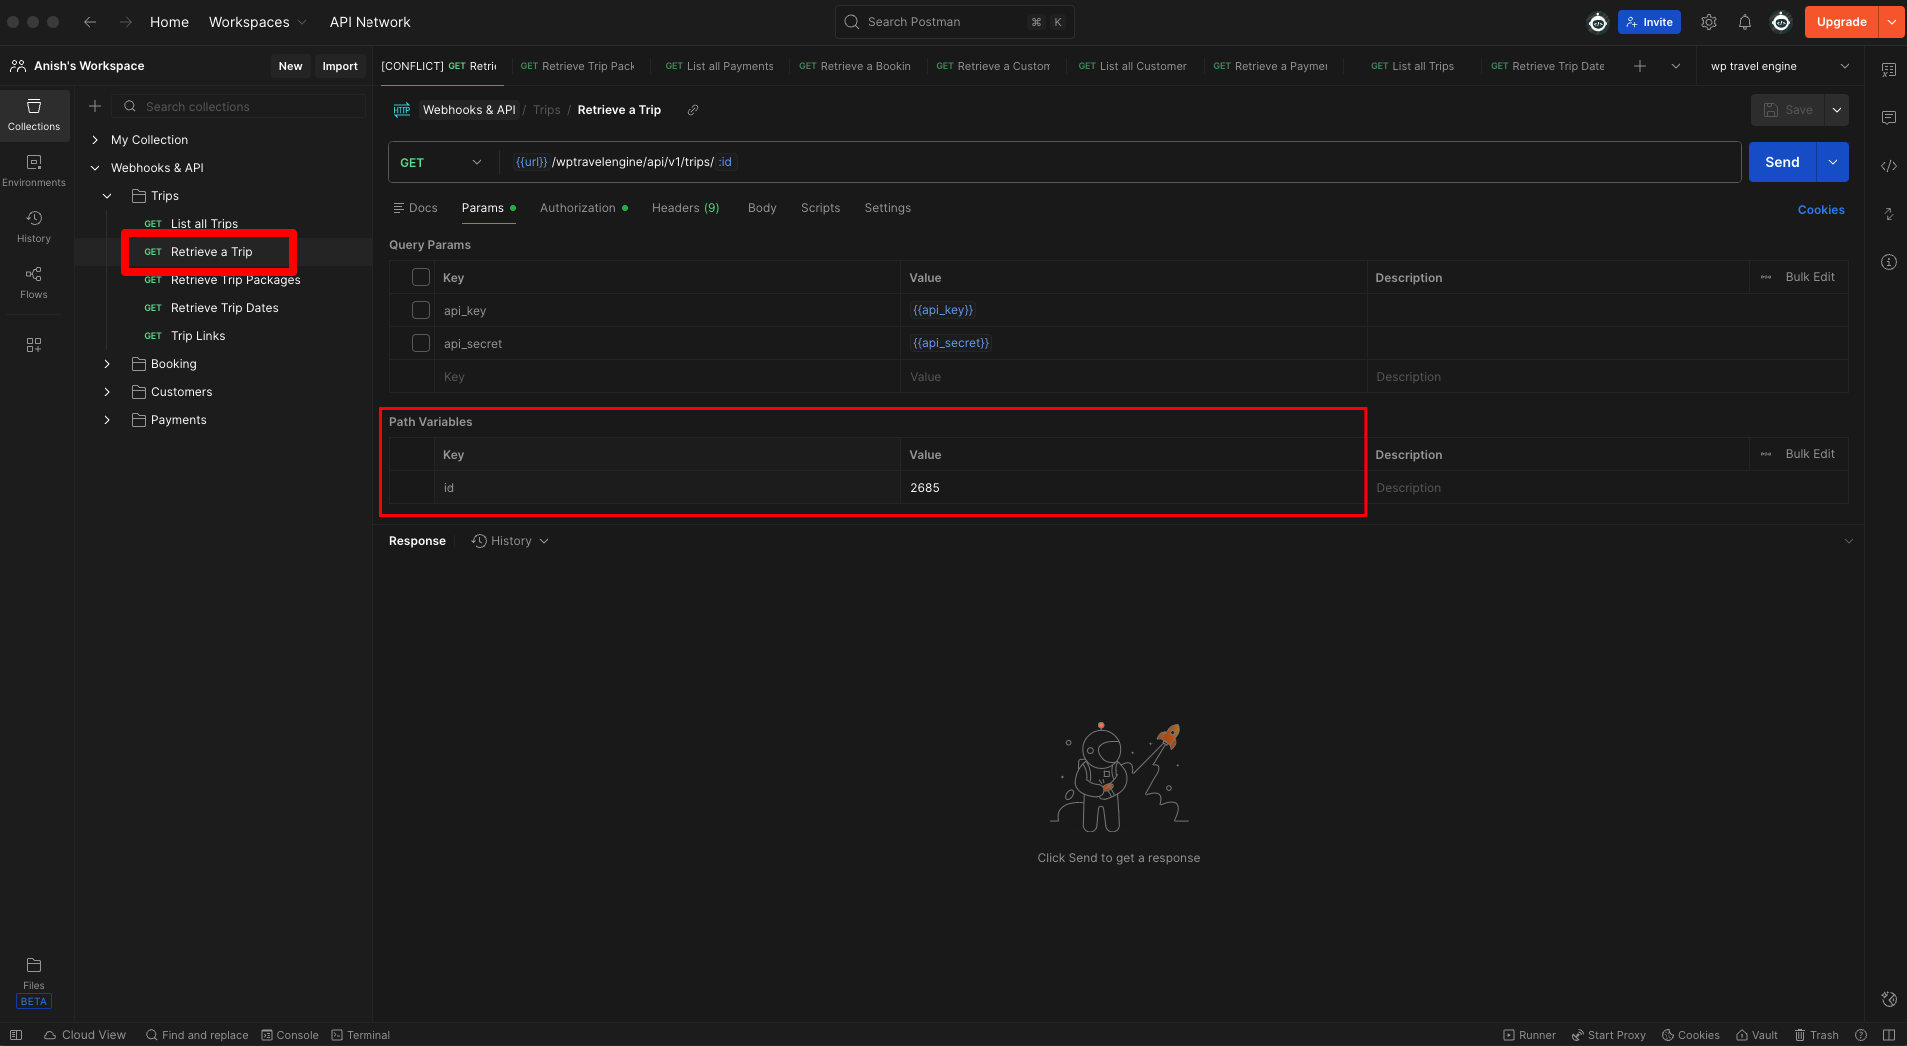Viewport: 1907px width, 1046px height.
Task: Enable the api_key query param checkbox
Action: pyautogui.click(x=421, y=310)
